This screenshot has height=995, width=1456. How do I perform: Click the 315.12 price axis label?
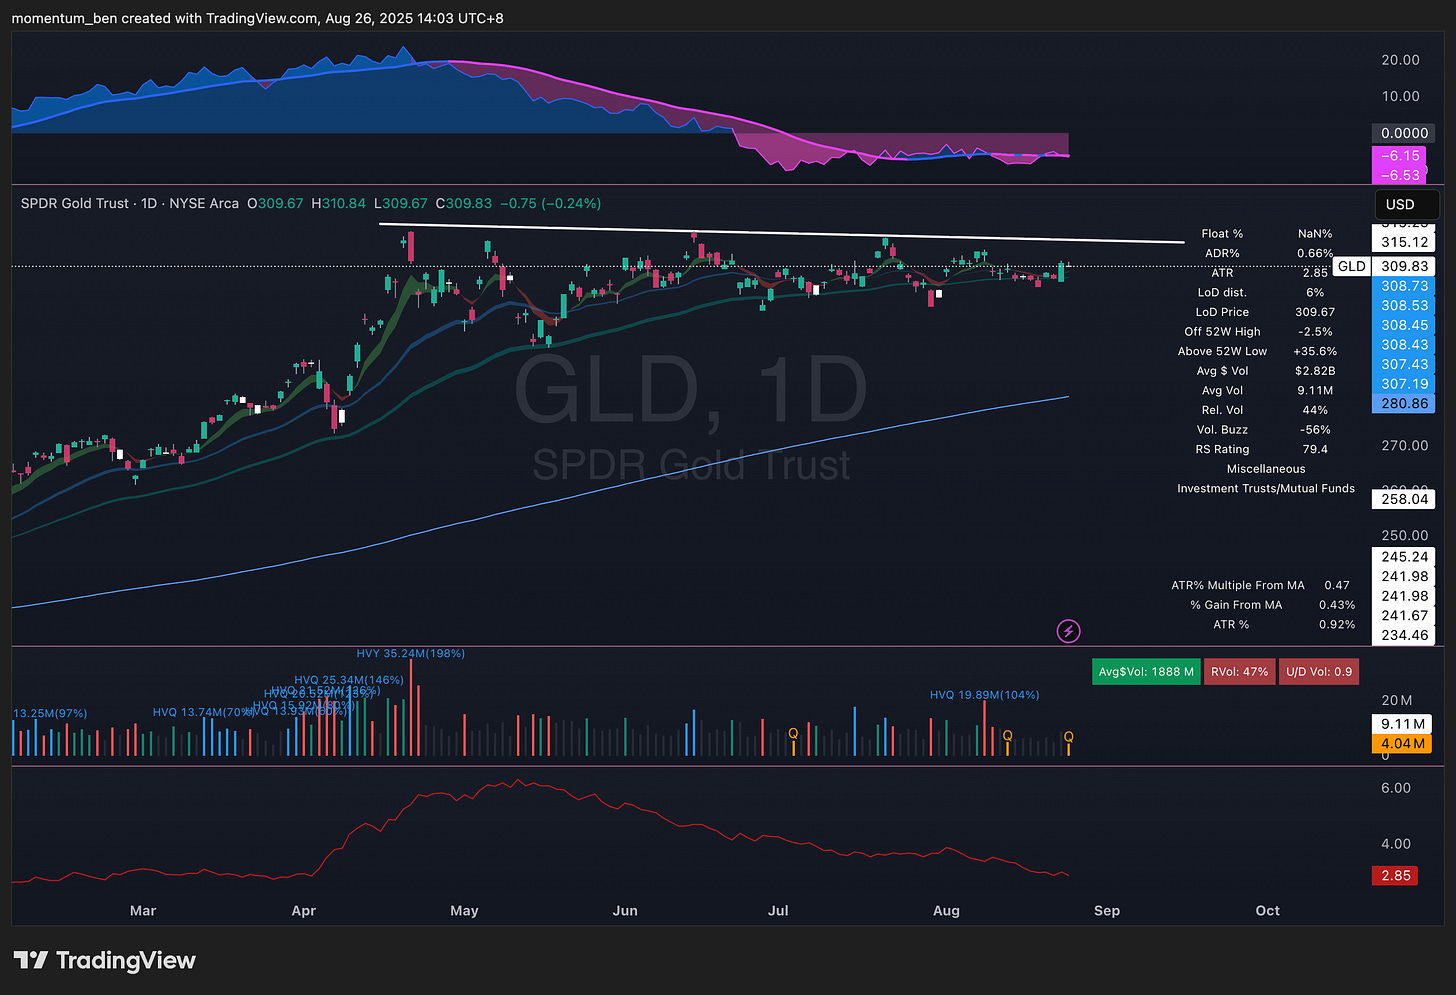click(x=1404, y=242)
